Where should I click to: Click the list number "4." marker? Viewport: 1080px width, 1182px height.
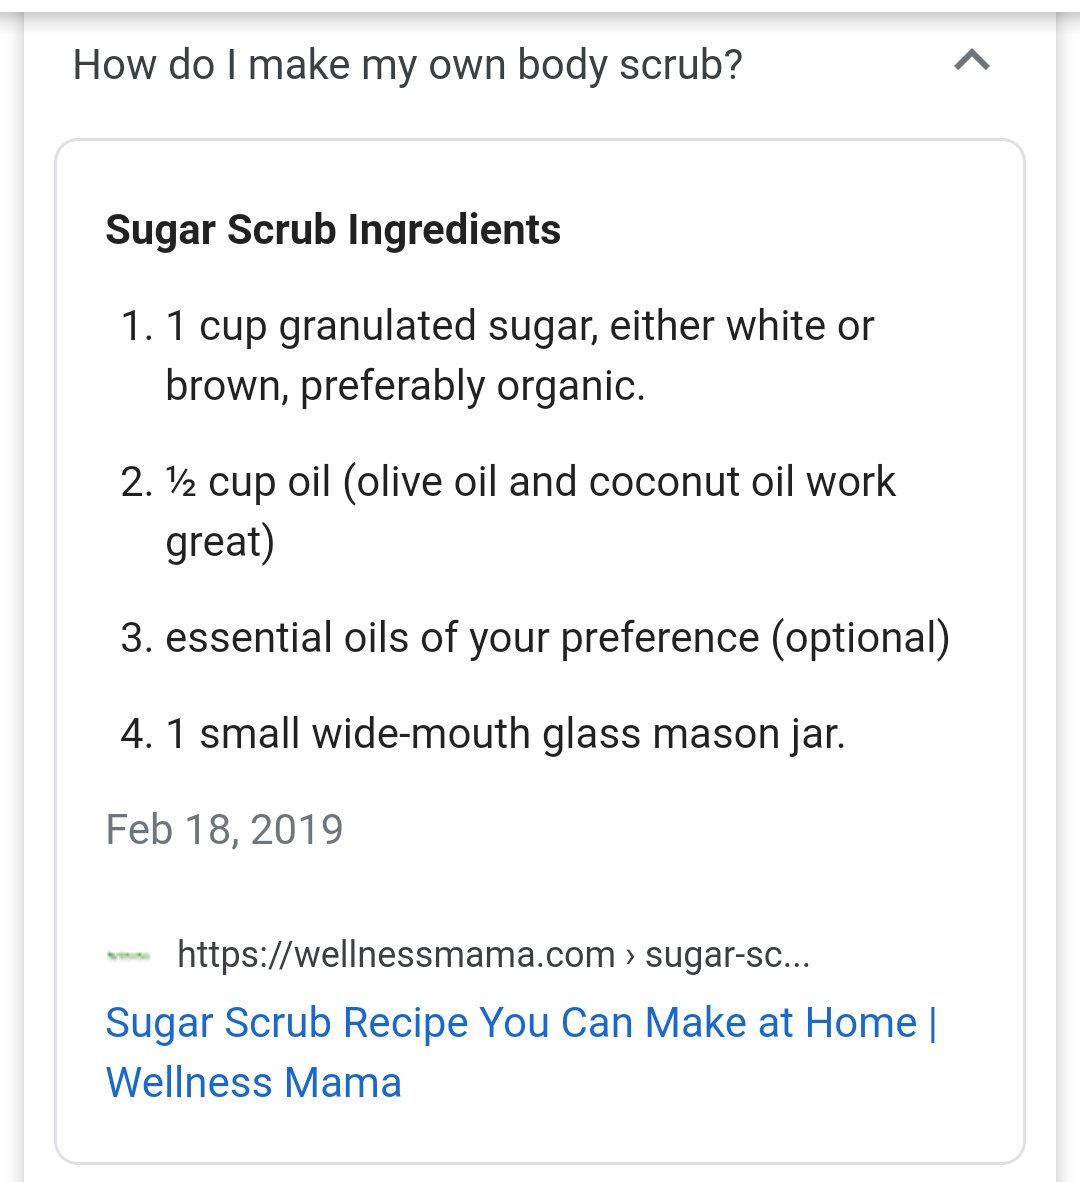[137, 734]
